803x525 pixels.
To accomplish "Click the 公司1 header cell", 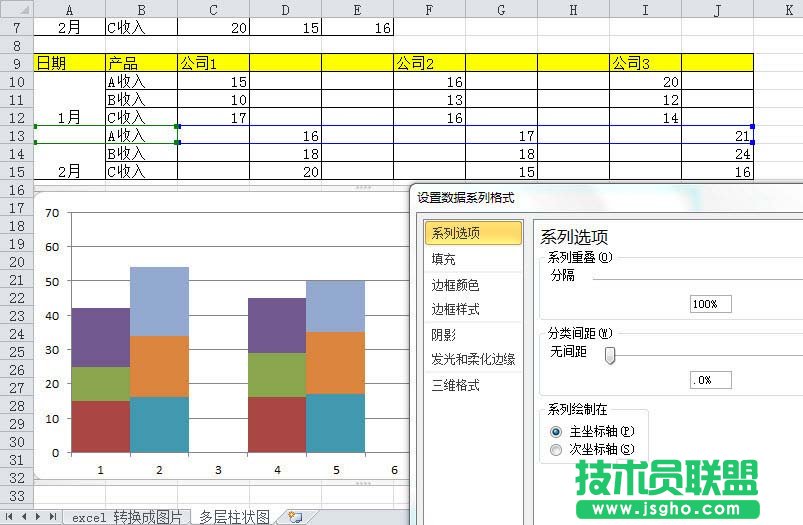I will [214, 63].
